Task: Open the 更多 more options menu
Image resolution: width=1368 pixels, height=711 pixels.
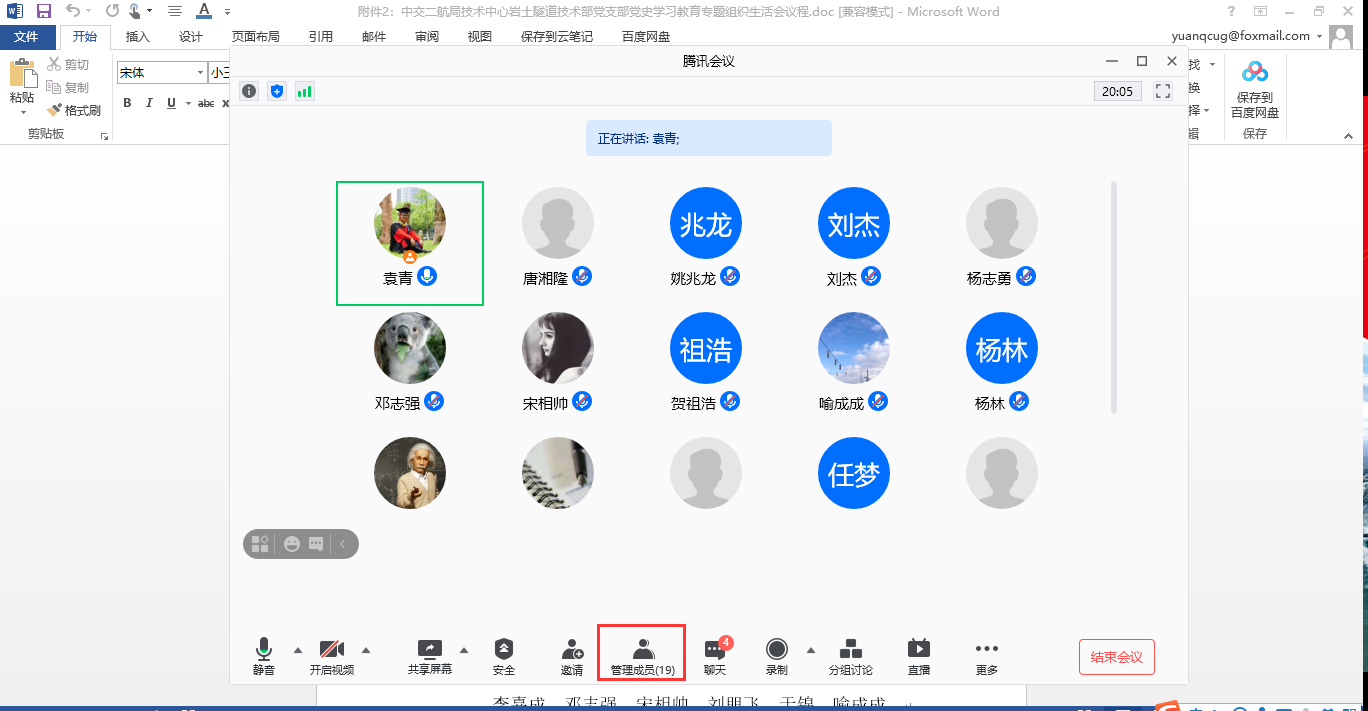Action: tap(986, 656)
